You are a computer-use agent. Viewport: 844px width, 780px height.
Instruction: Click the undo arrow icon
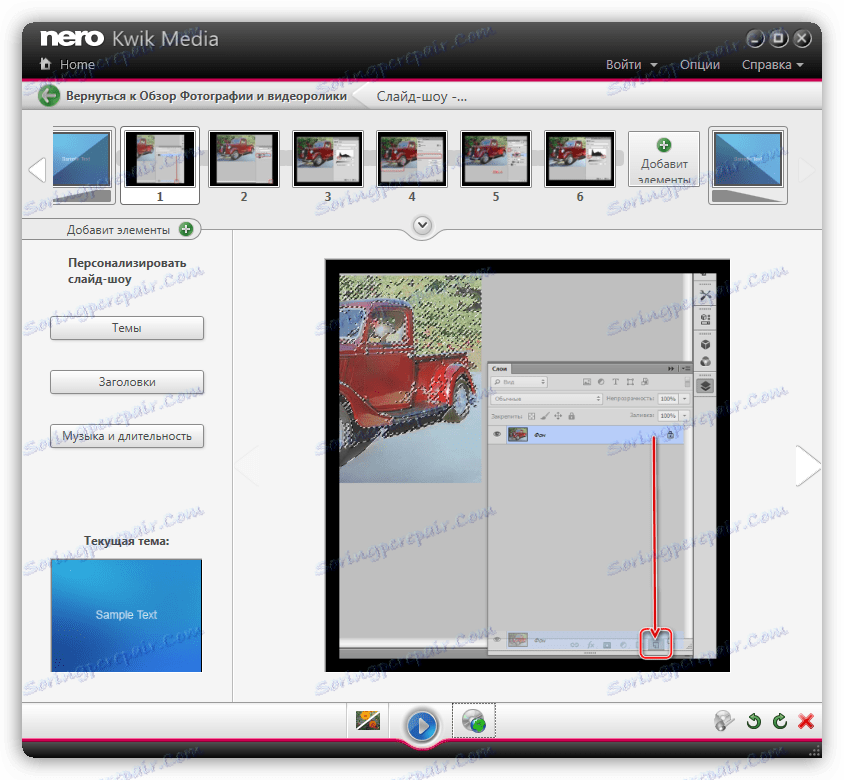coord(754,722)
